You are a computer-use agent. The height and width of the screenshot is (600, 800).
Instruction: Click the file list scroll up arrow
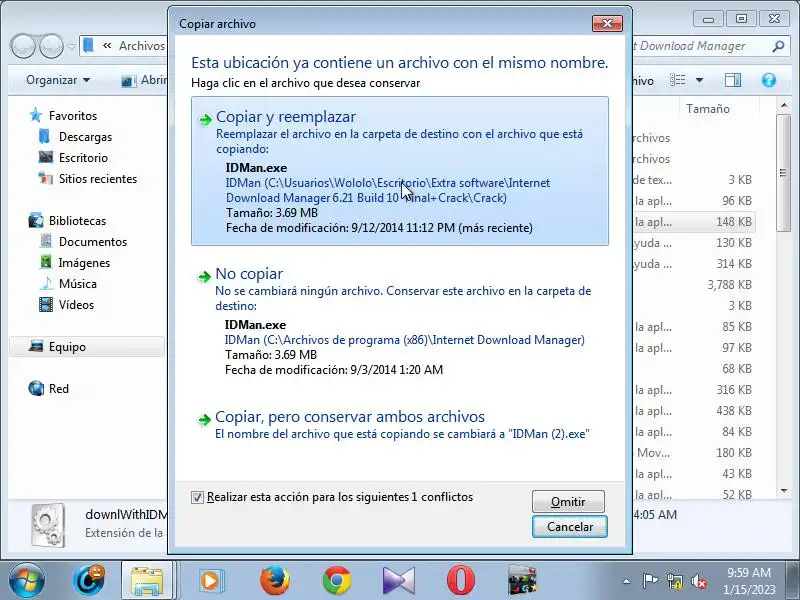click(784, 106)
